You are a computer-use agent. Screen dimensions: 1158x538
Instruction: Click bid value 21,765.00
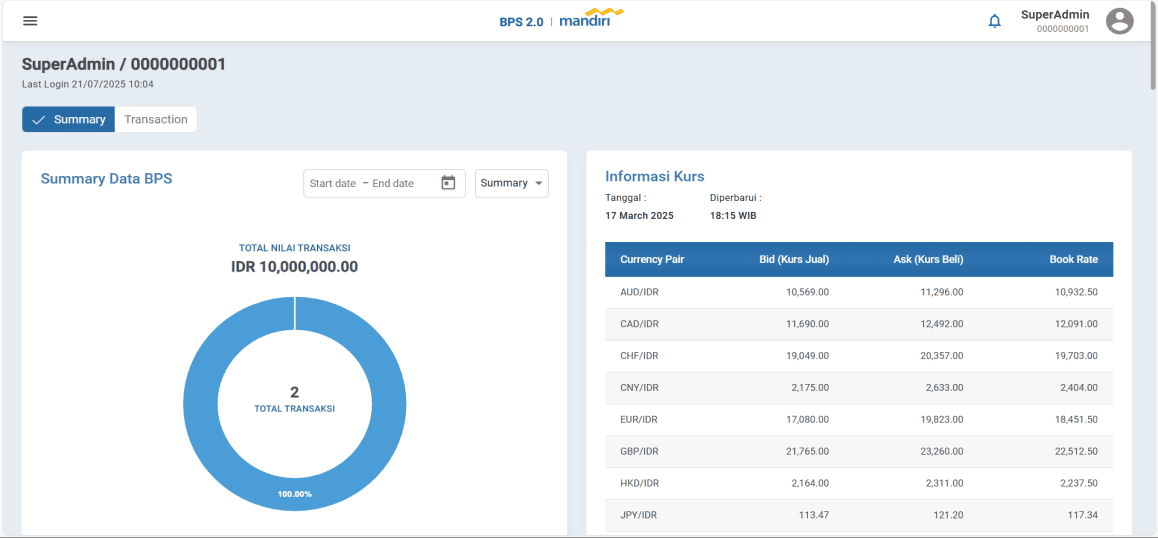click(807, 451)
